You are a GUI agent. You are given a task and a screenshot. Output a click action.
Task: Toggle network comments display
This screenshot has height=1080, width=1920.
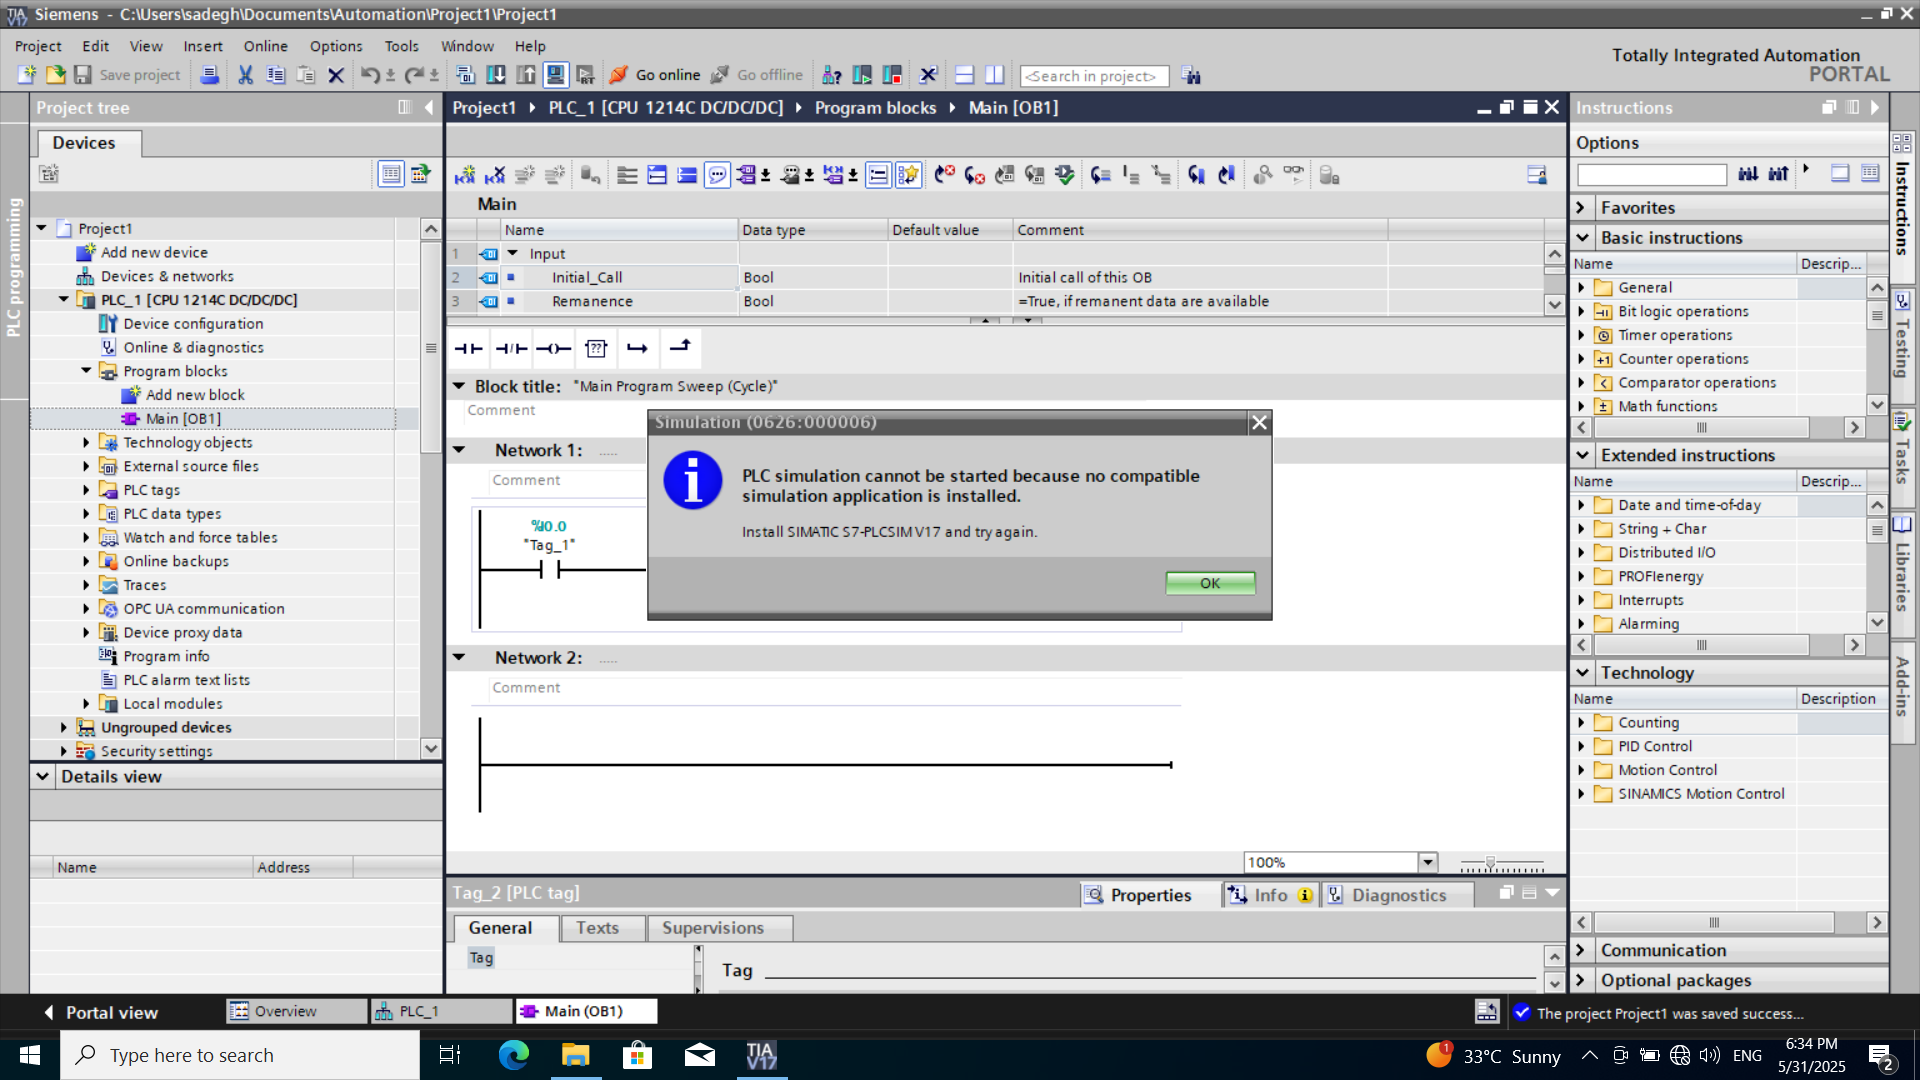pyautogui.click(x=877, y=175)
